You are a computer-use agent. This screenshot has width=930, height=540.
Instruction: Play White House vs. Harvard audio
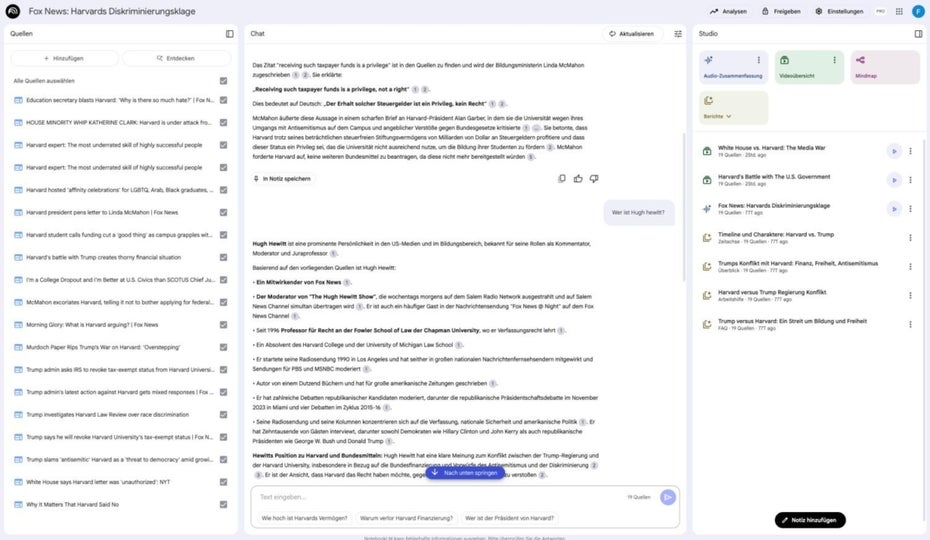tap(894, 151)
